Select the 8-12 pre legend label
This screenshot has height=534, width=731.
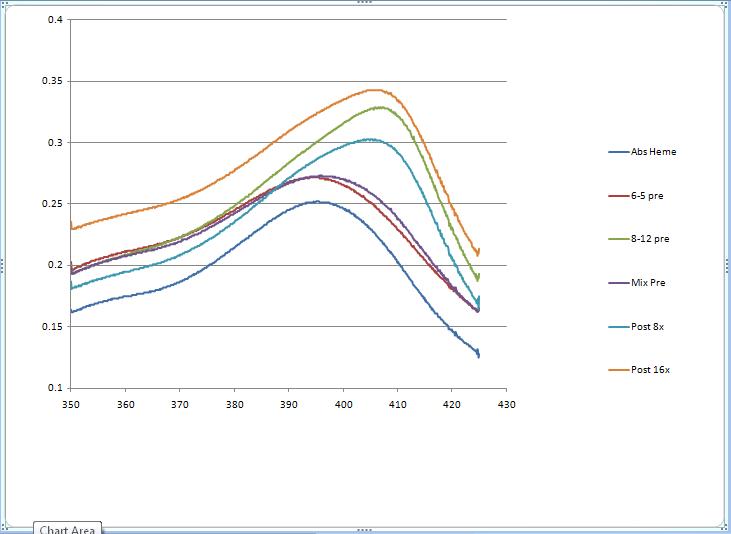649,239
